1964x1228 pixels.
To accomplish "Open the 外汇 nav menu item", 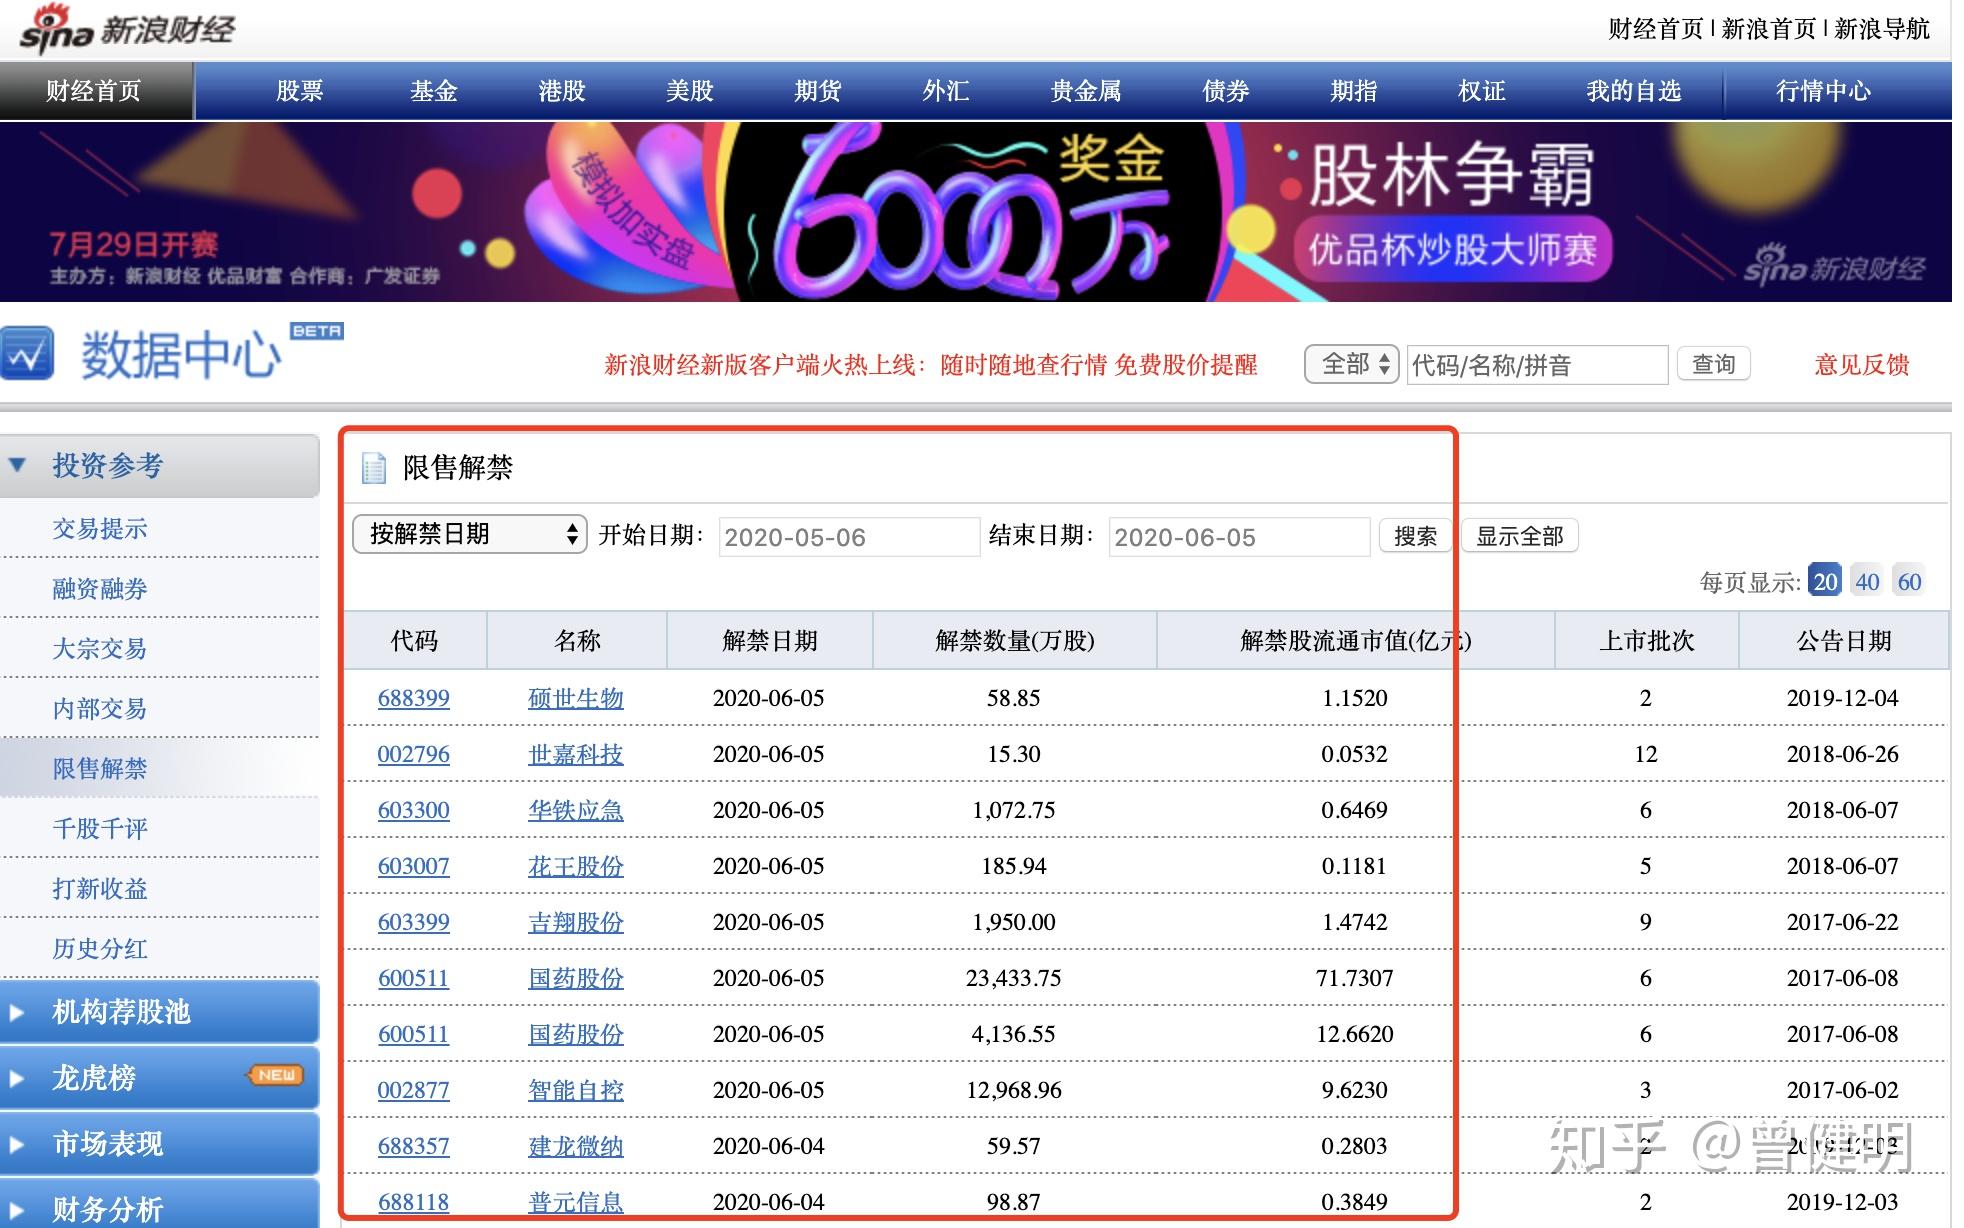I will click(x=945, y=91).
